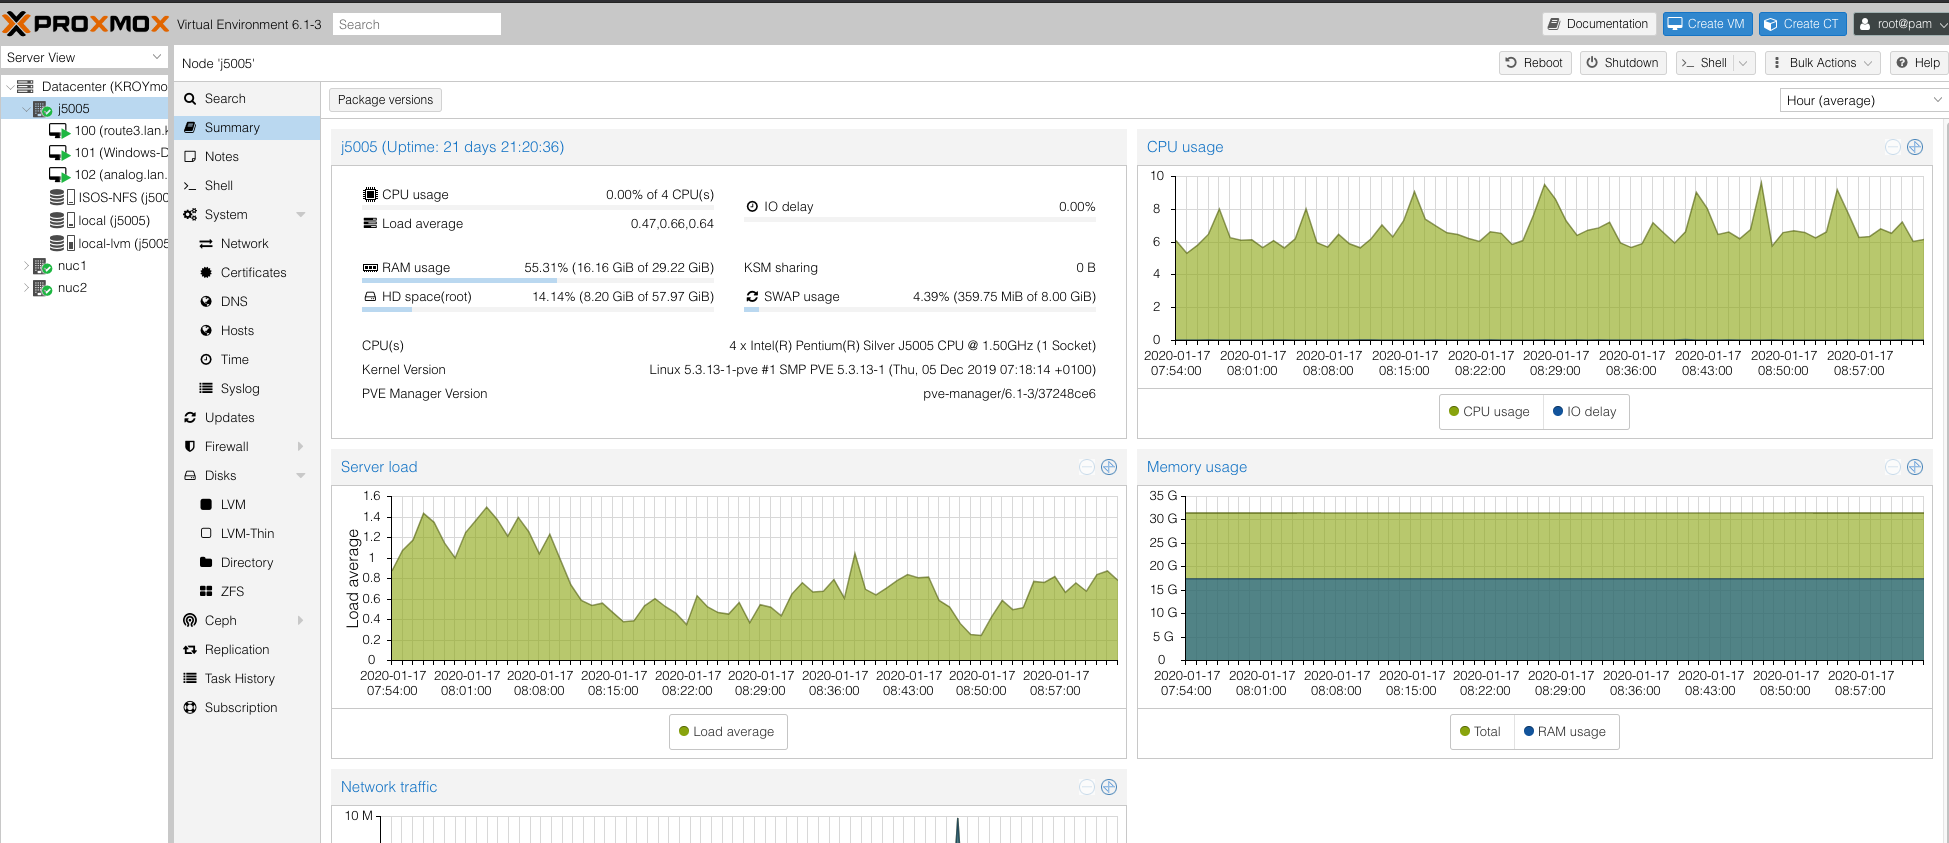The height and width of the screenshot is (843, 1949).
Task: Open Hour (average) timeframe dropdown
Action: [x=1864, y=101]
